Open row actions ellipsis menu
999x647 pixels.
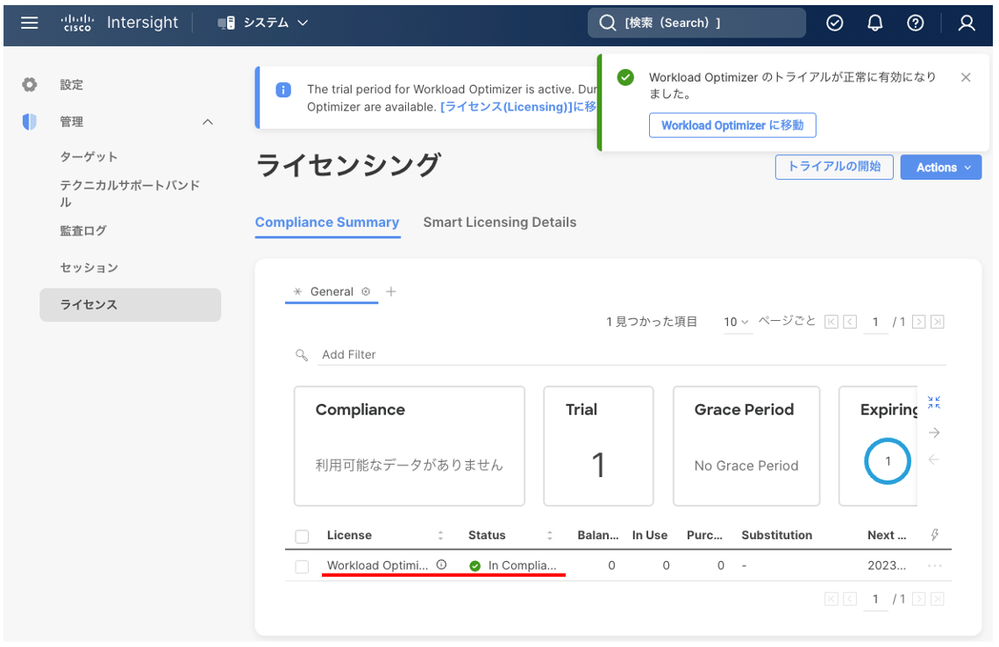pos(935,565)
